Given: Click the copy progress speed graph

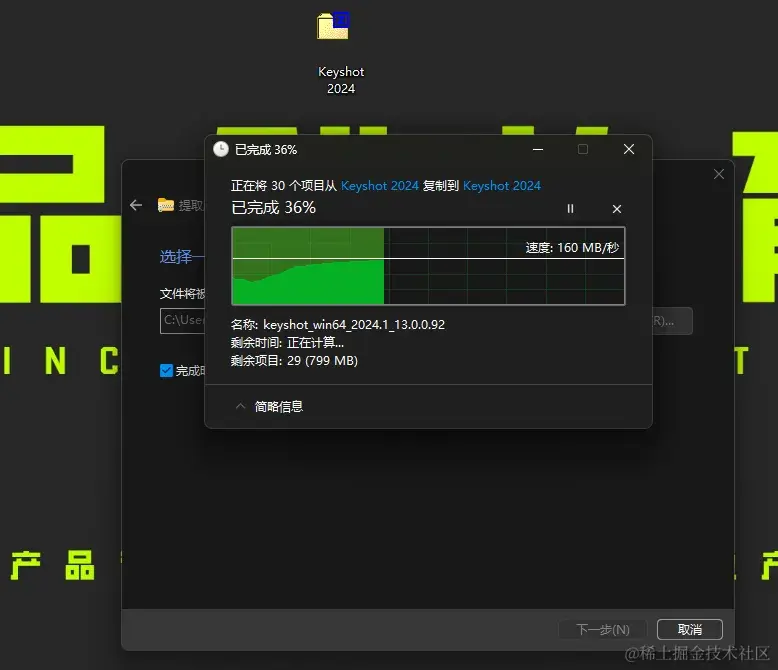Looking at the screenshot, I should pyautogui.click(x=428, y=266).
